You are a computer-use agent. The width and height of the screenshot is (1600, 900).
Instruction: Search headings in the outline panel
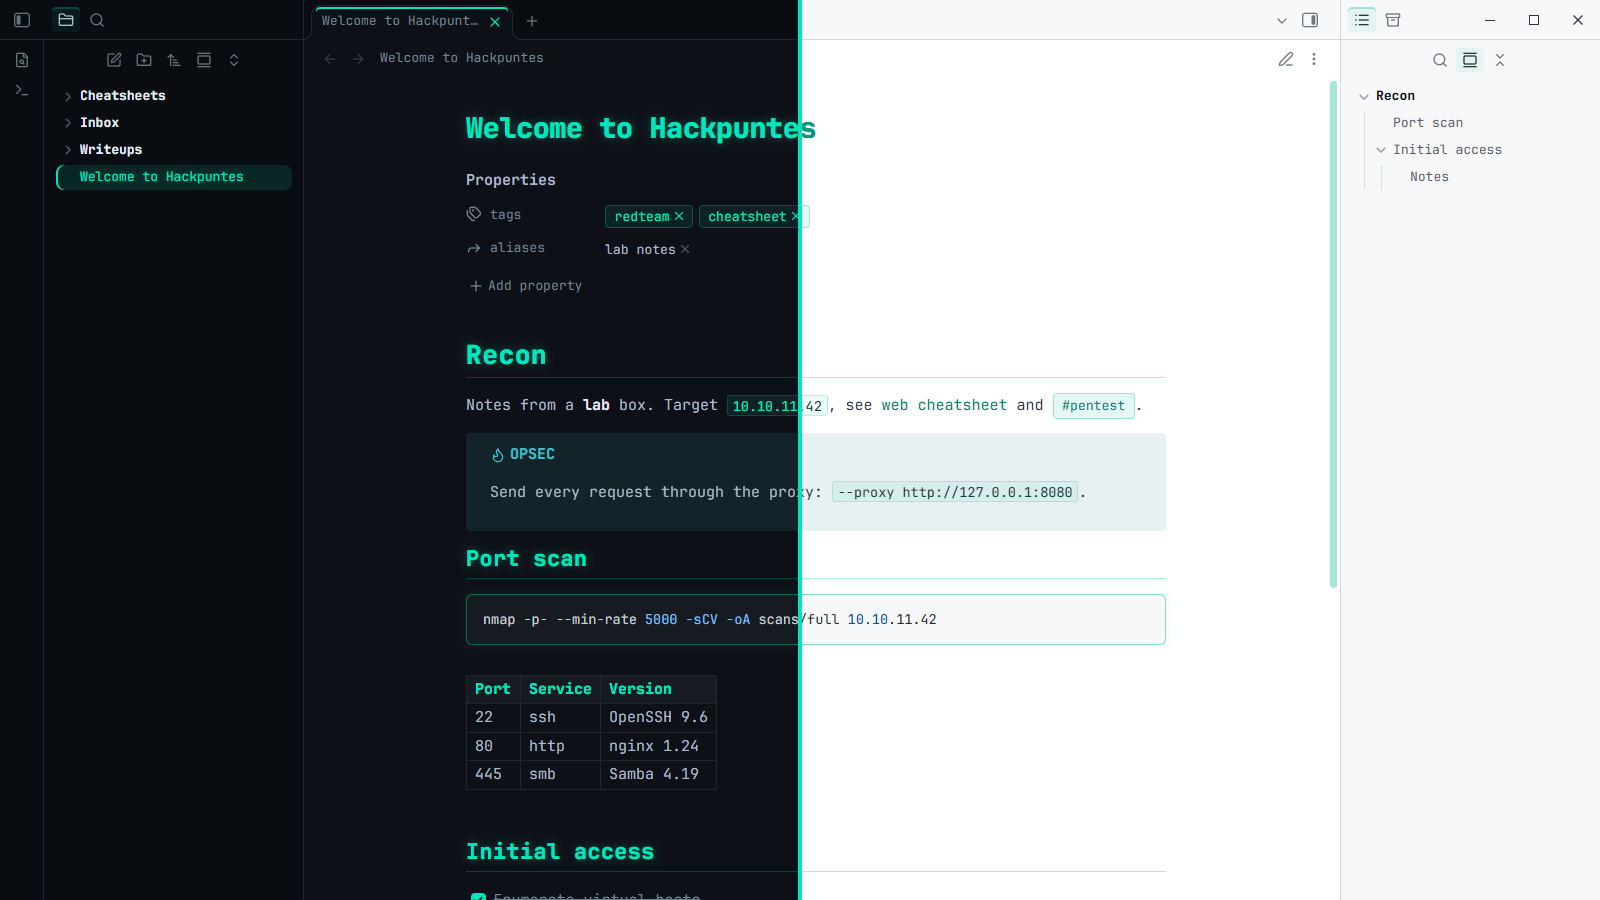pos(1440,60)
